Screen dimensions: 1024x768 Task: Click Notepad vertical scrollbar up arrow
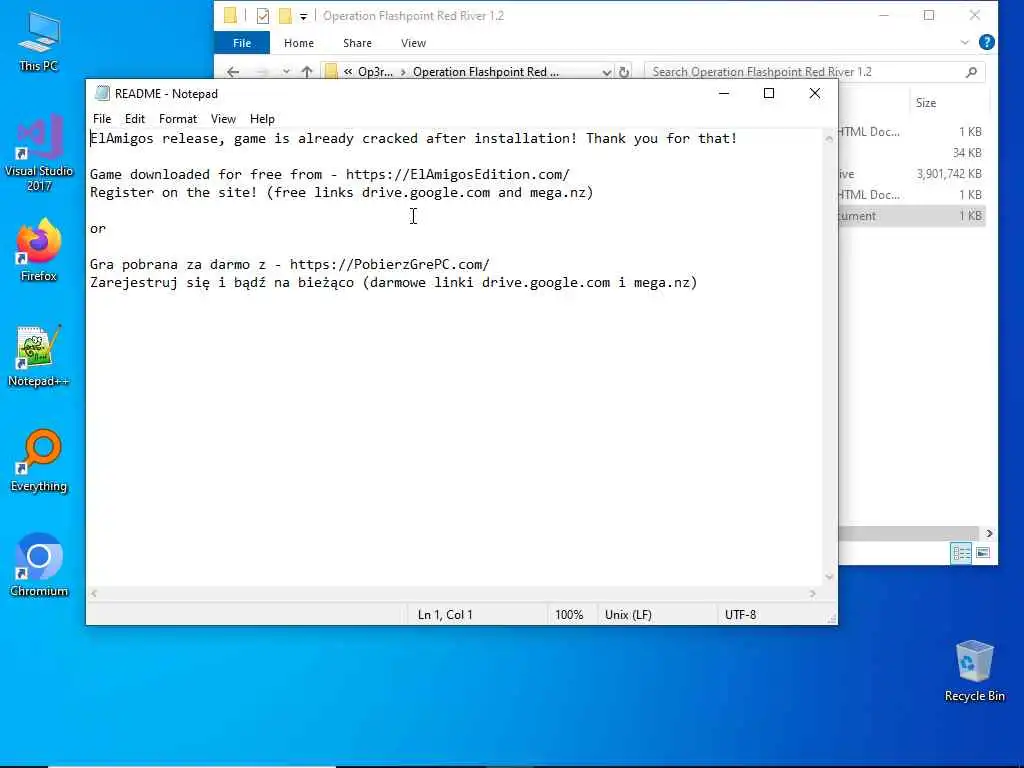click(829, 138)
